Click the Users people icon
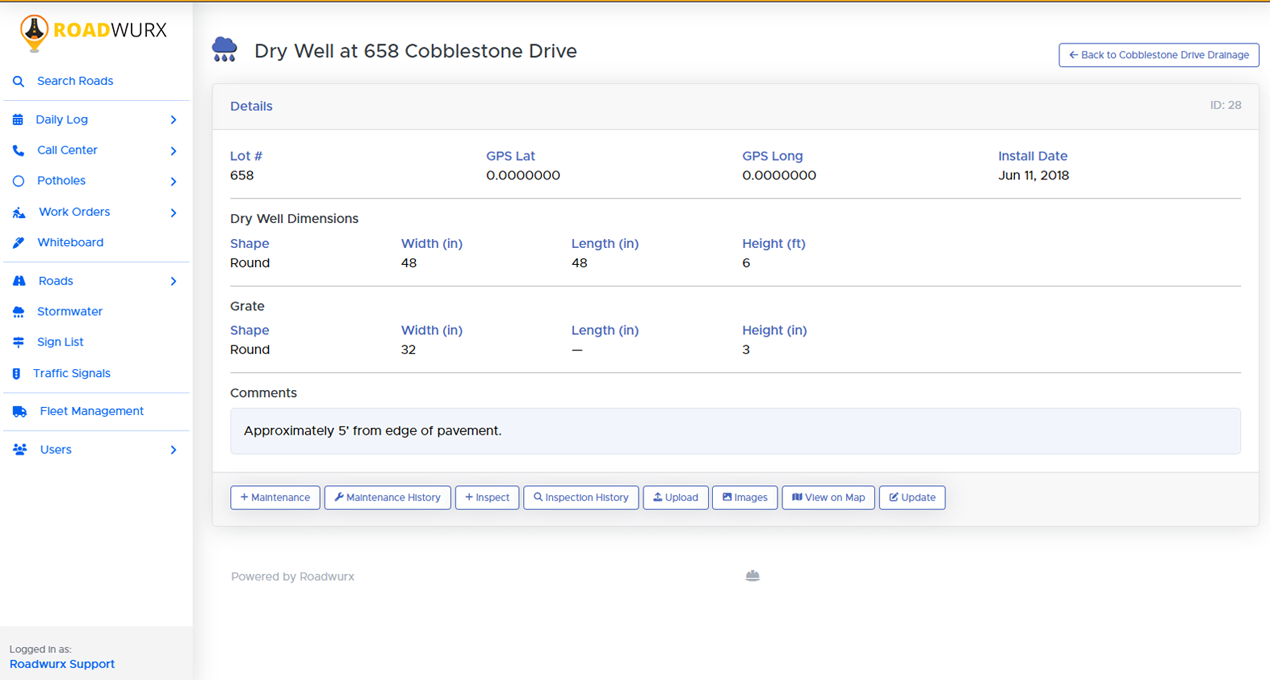Viewport: 1270px width, 680px height. (19, 450)
